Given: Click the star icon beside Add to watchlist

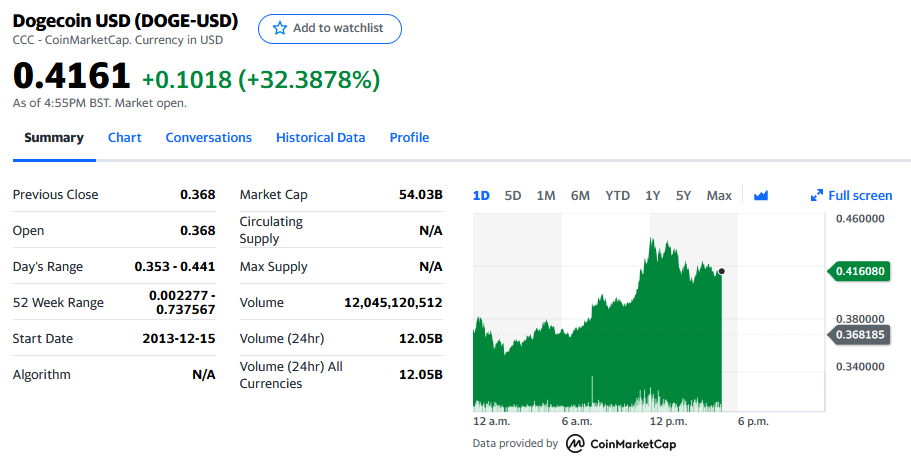Looking at the screenshot, I should (279, 28).
